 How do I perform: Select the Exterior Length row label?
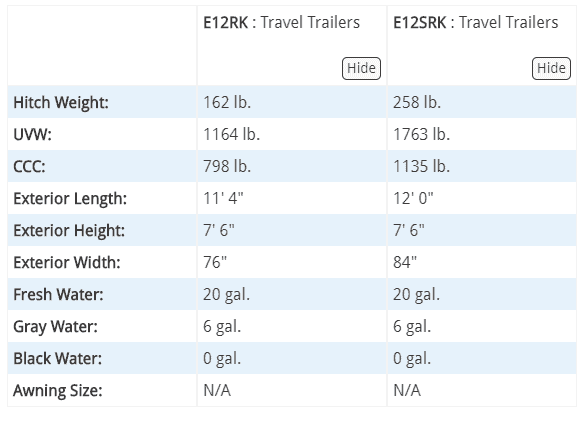[x=70, y=198]
